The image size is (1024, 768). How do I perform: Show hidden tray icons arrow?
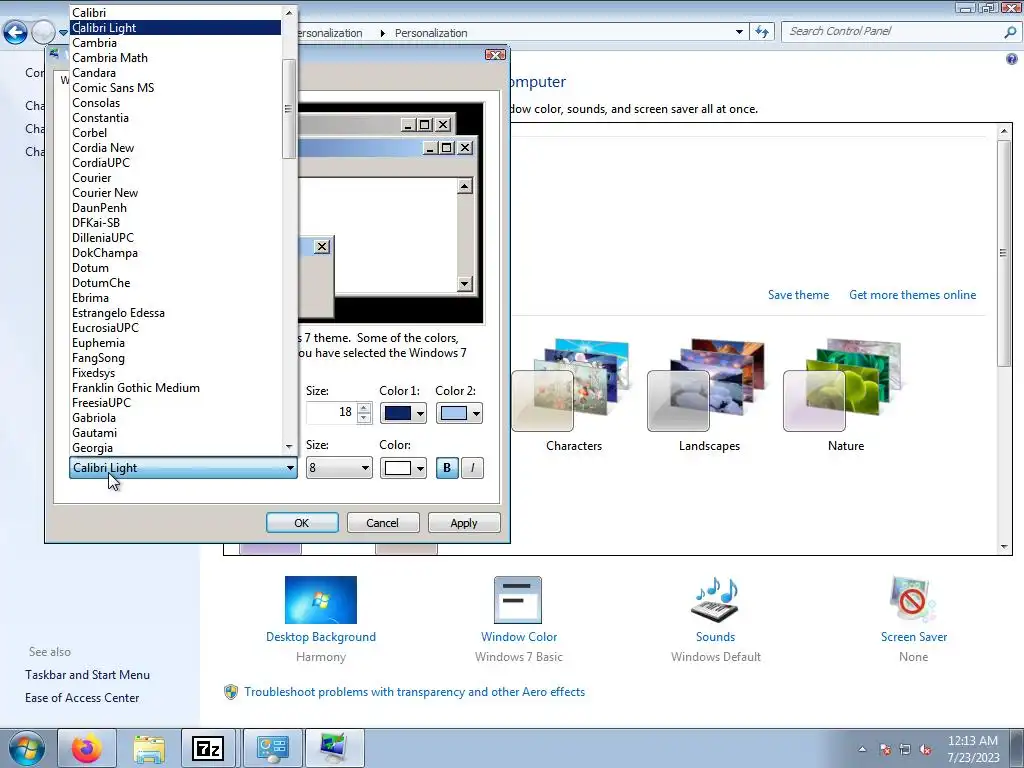(x=862, y=749)
